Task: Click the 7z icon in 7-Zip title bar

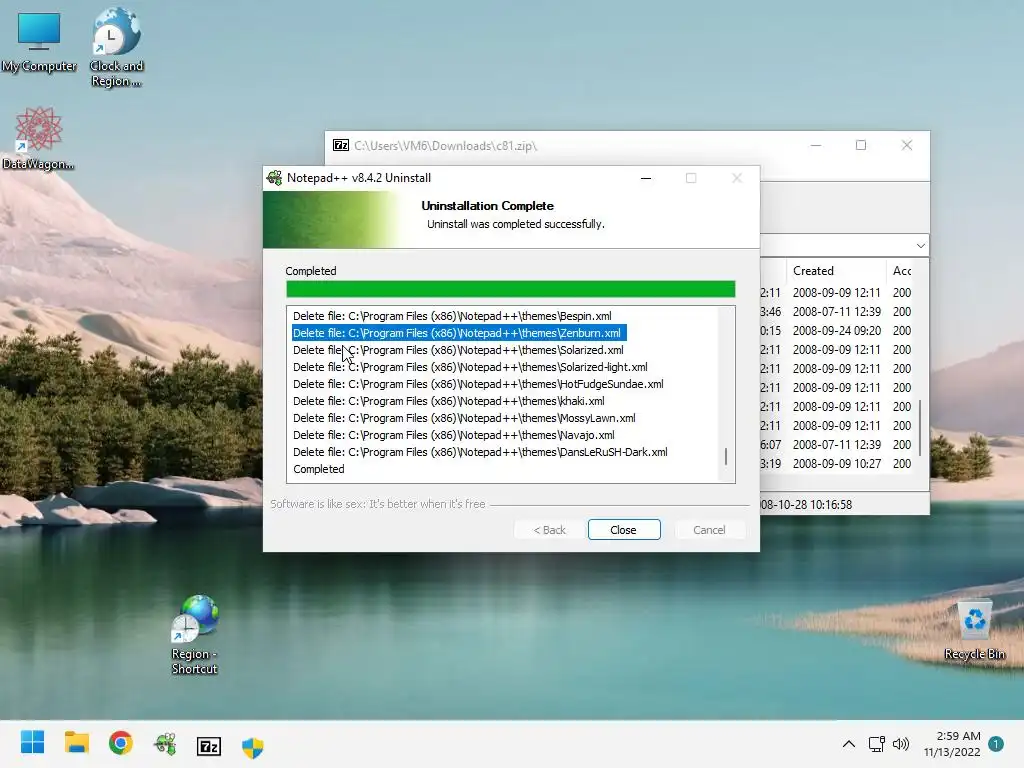Action: coord(341,145)
